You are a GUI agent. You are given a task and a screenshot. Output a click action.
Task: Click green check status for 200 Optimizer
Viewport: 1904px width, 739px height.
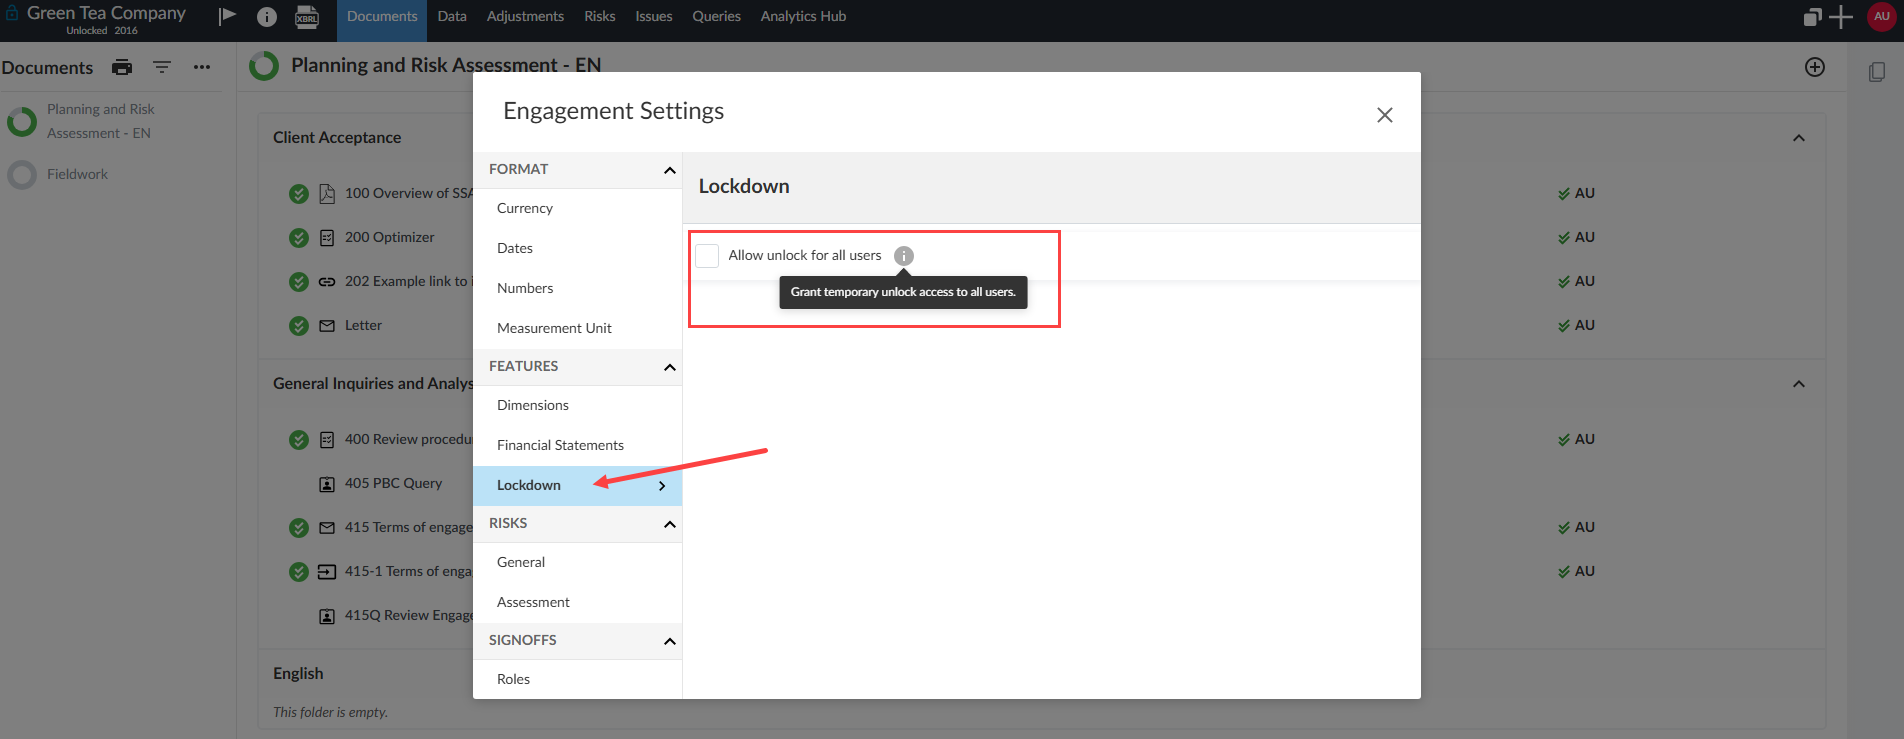[298, 238]
